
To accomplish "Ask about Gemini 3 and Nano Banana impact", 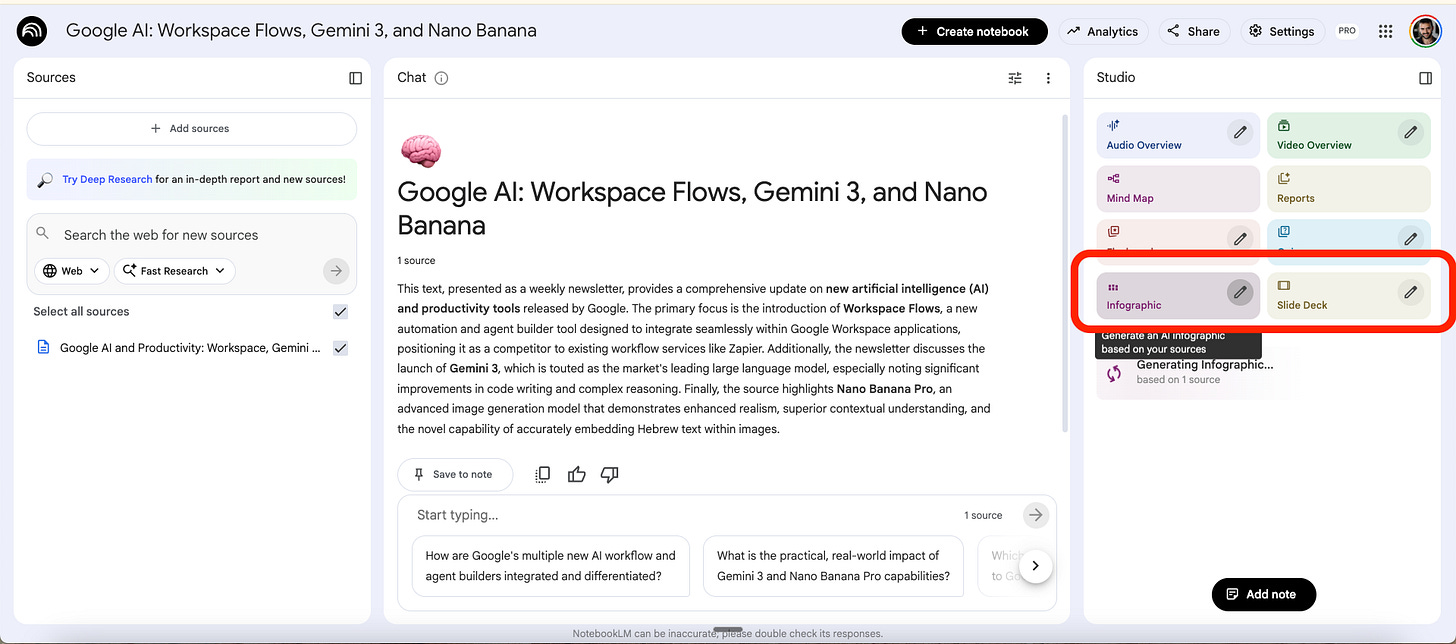I will (833, 565).
